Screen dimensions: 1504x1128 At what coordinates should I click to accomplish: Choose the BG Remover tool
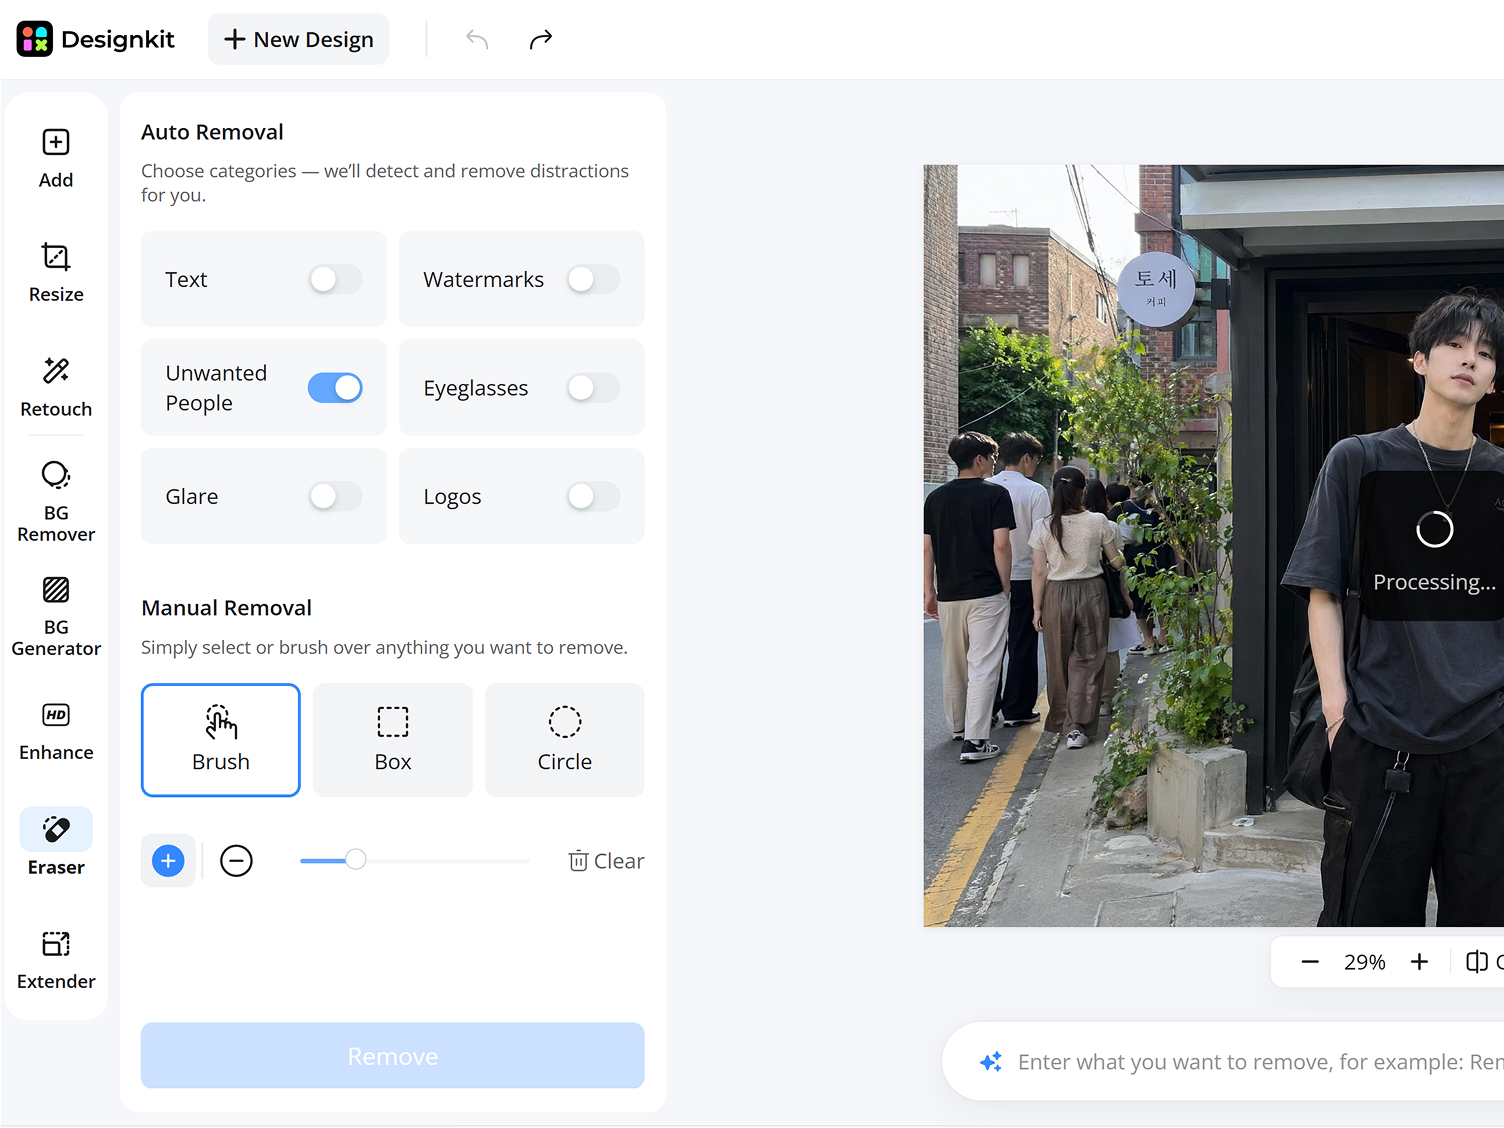pyautogui.click(x=56, y=501)
